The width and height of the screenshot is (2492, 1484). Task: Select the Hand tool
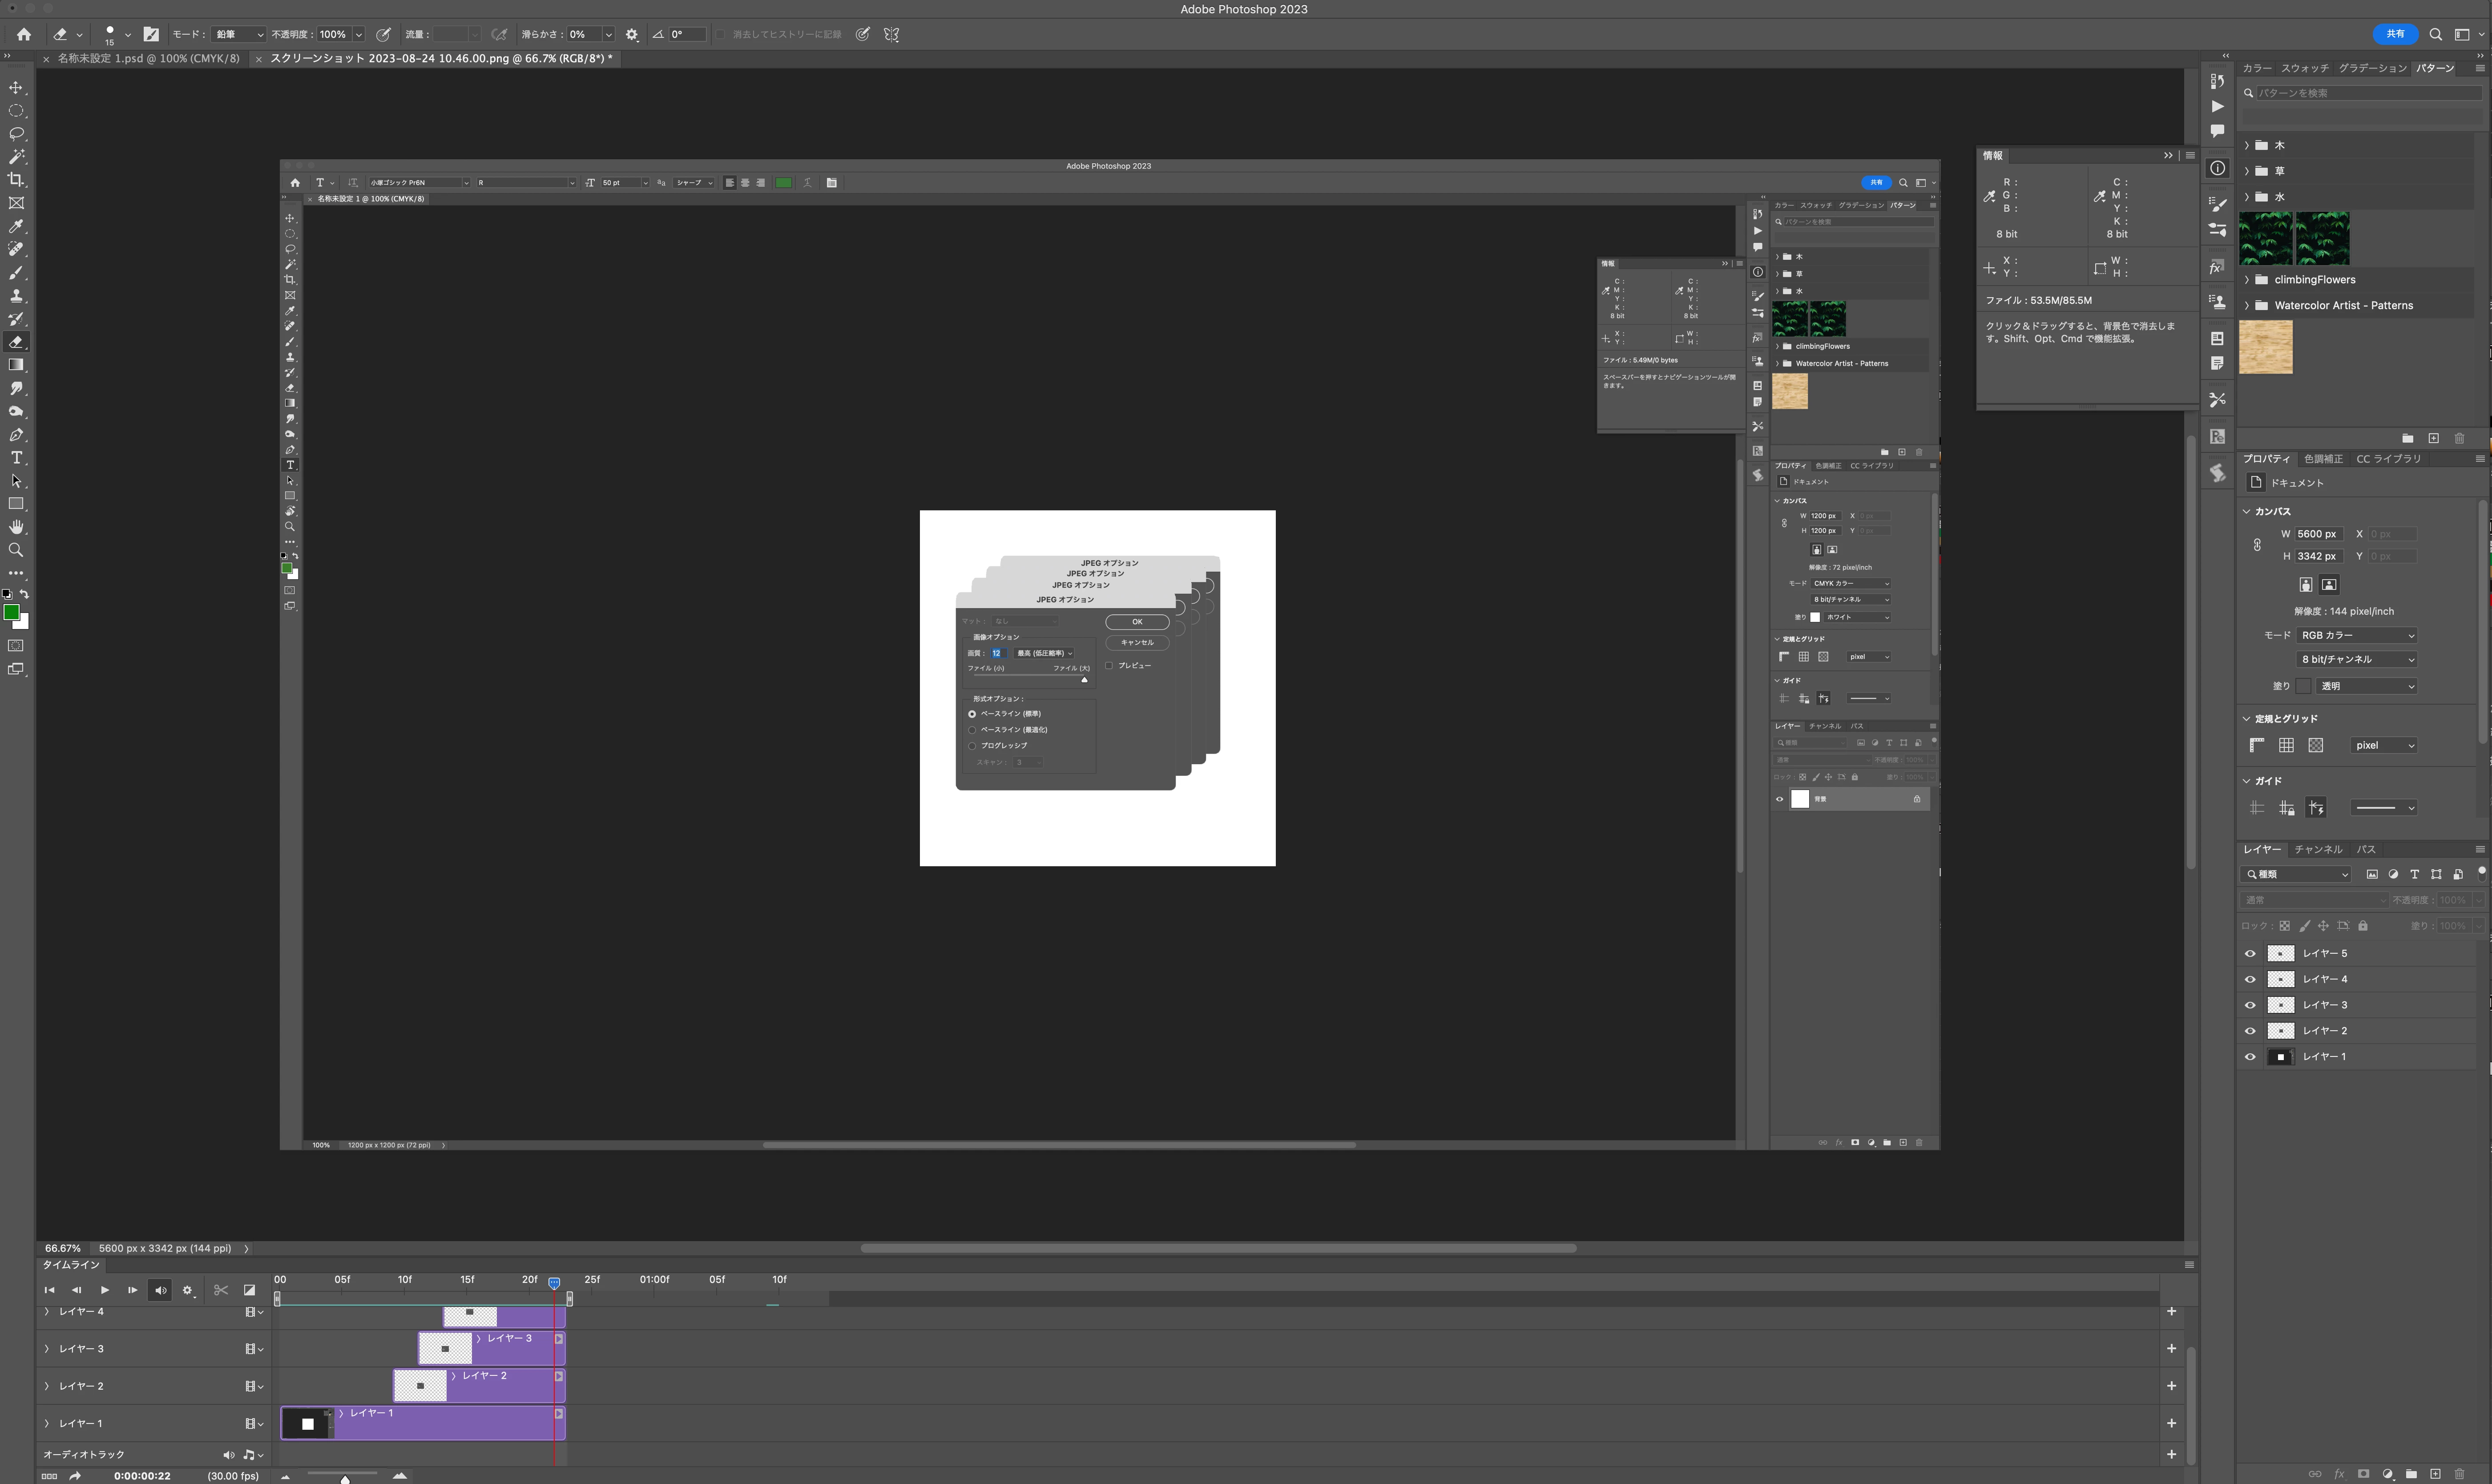16,527
